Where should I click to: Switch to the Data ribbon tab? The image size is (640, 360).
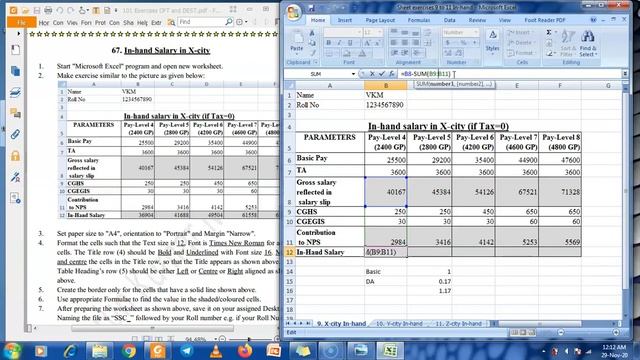point(449,20)
